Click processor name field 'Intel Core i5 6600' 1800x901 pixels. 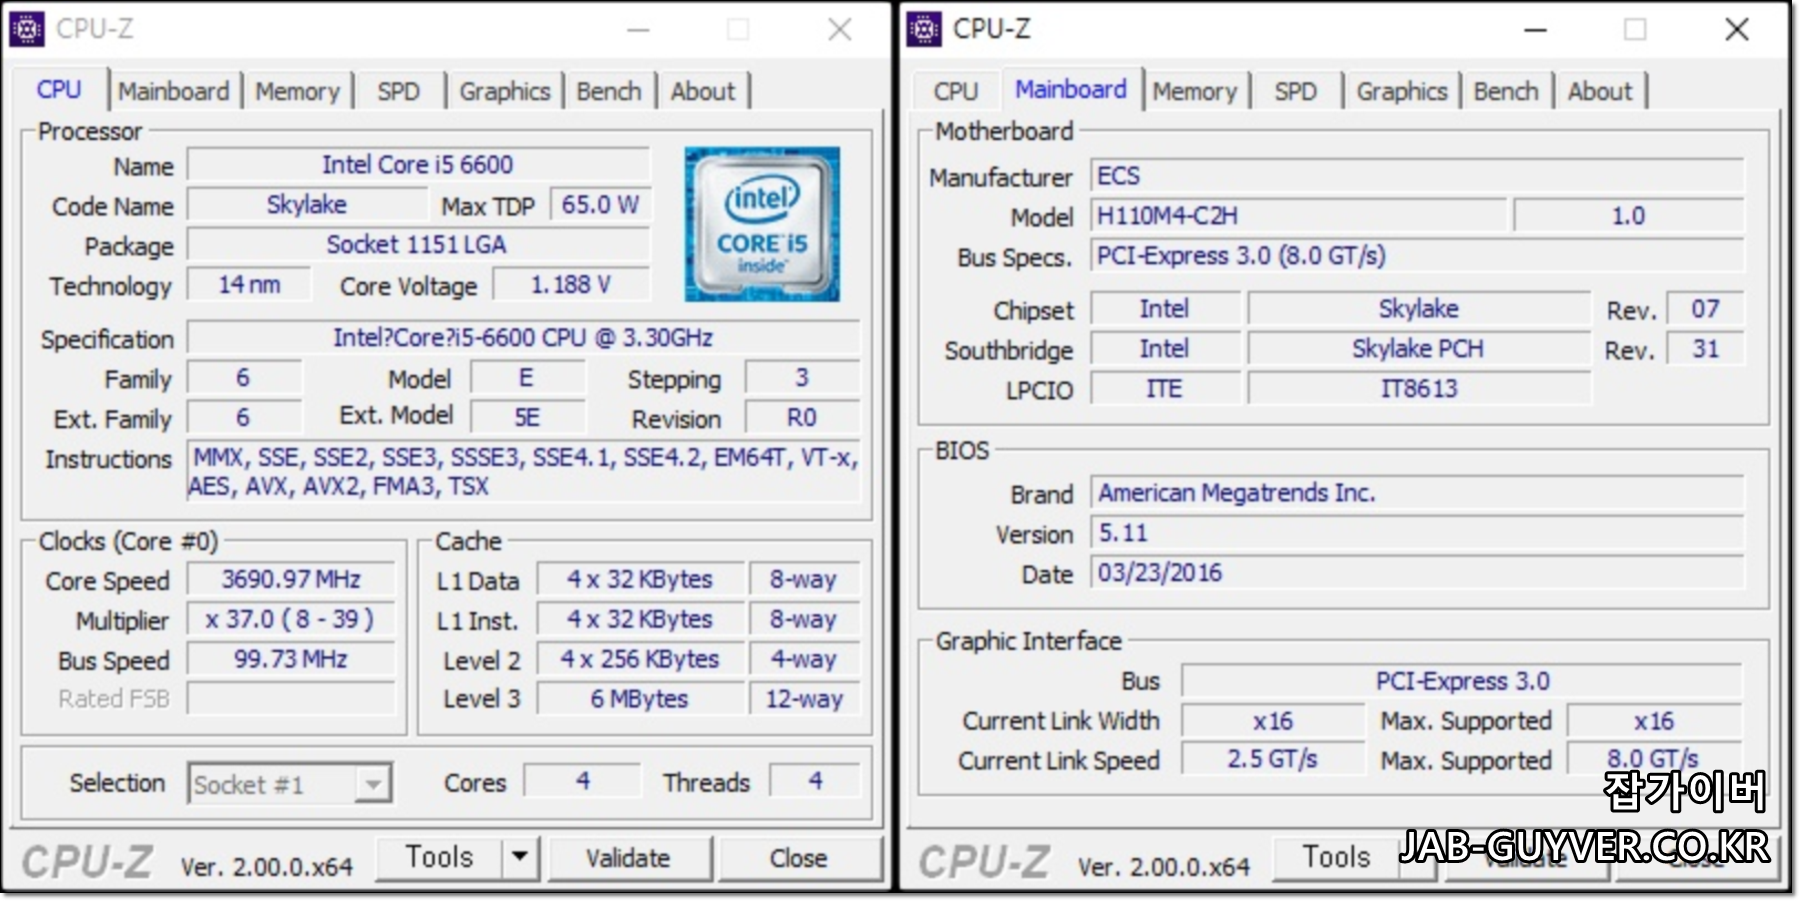[x=418, y=164]
